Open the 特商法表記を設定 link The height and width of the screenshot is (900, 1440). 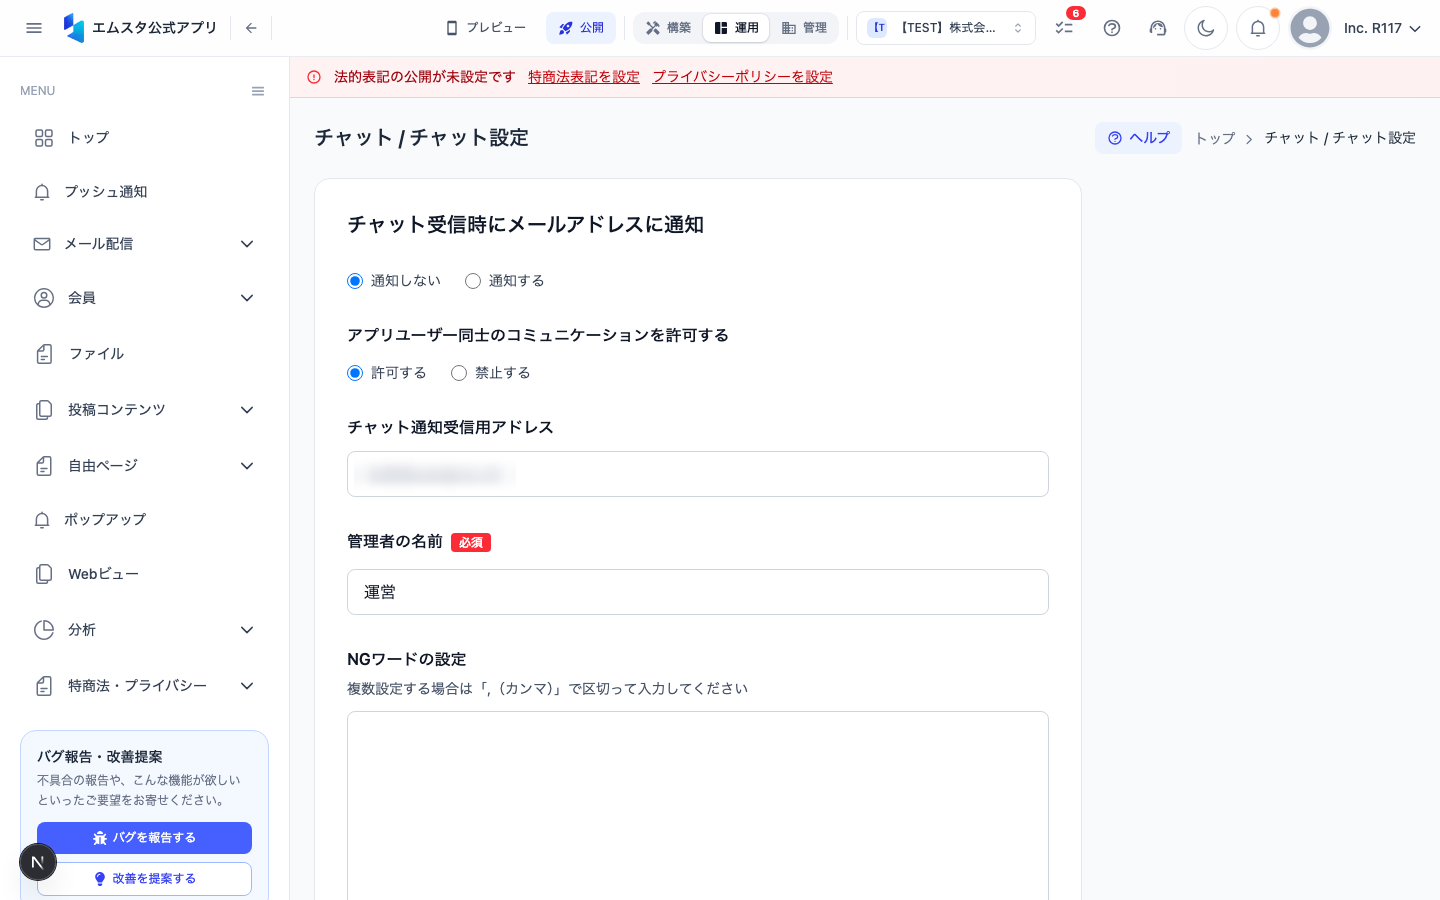point(584,77)
